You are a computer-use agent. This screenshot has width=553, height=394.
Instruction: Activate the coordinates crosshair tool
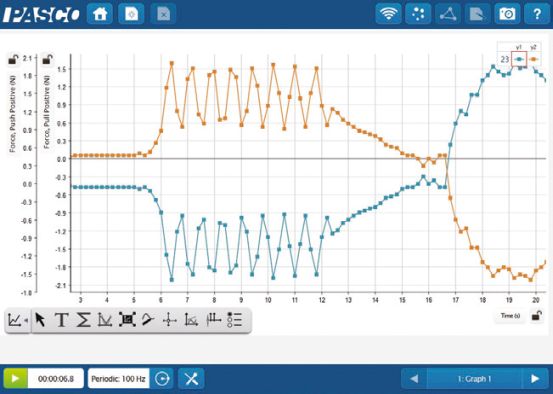(x=170, y=320)
